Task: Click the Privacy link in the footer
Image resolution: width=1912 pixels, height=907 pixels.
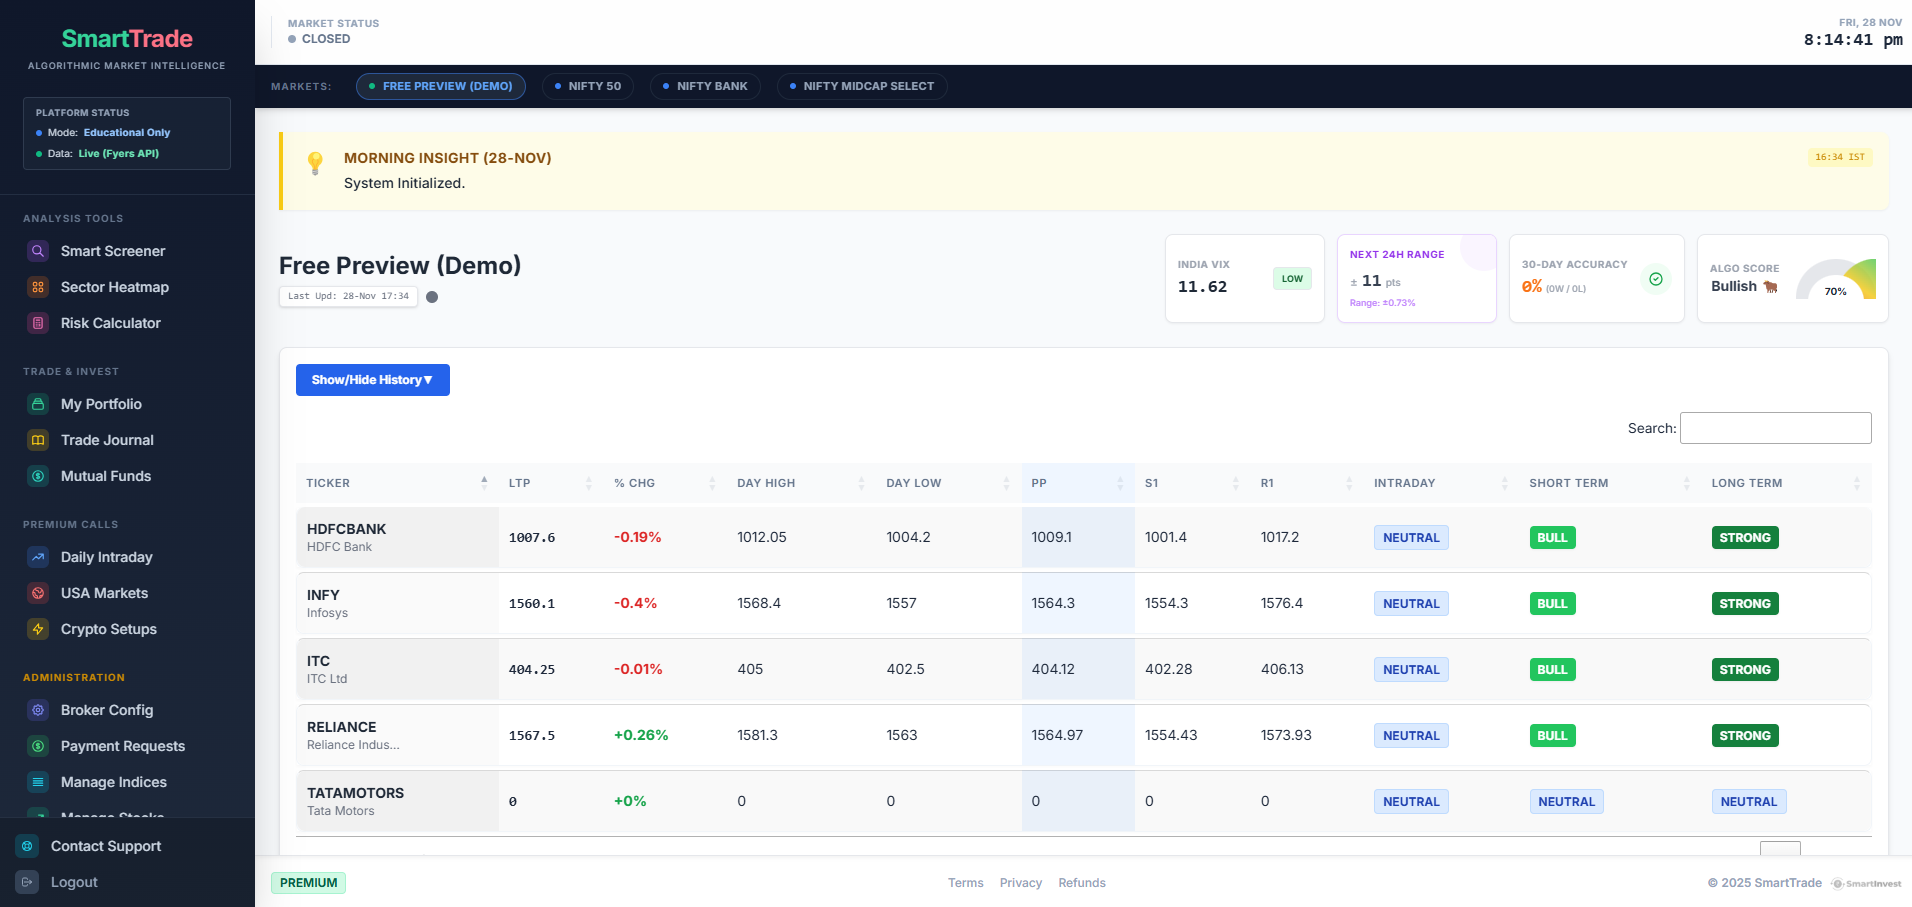Action: (1020, 883)
